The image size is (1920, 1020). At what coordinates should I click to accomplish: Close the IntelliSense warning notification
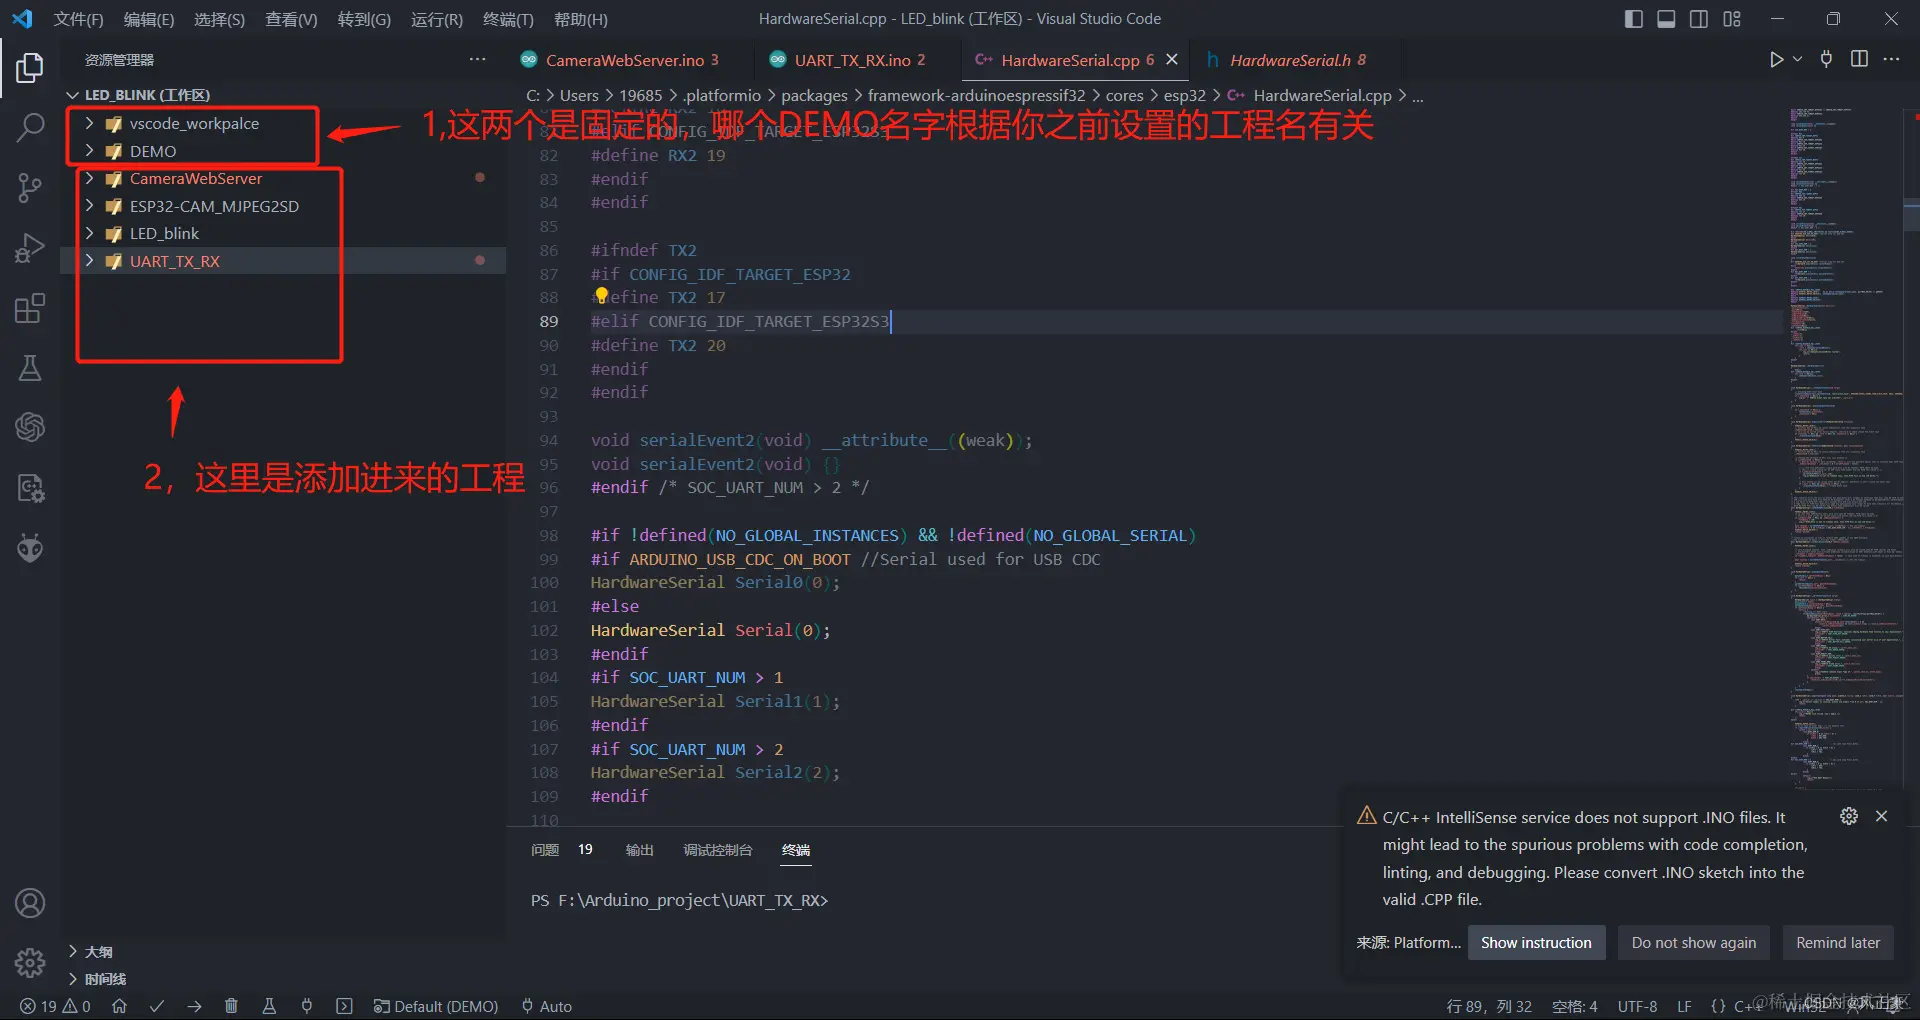click(x=1881, y=816)
